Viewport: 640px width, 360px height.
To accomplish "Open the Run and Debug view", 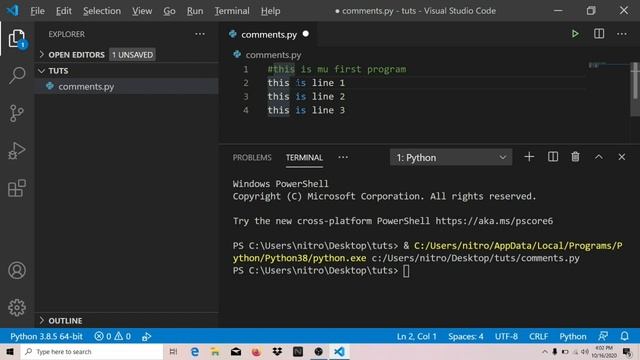I will click(17, 150).
